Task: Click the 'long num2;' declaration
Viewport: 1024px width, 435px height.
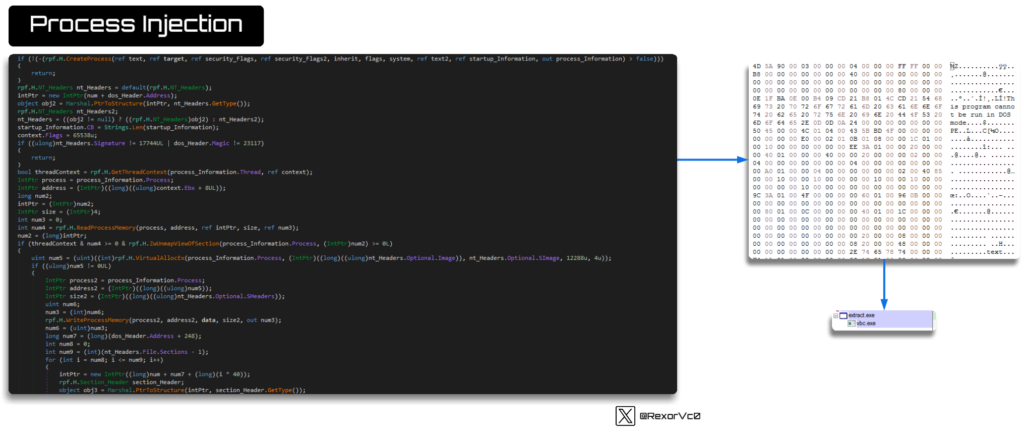Action: pyautogui.click(x=35, y=196)
